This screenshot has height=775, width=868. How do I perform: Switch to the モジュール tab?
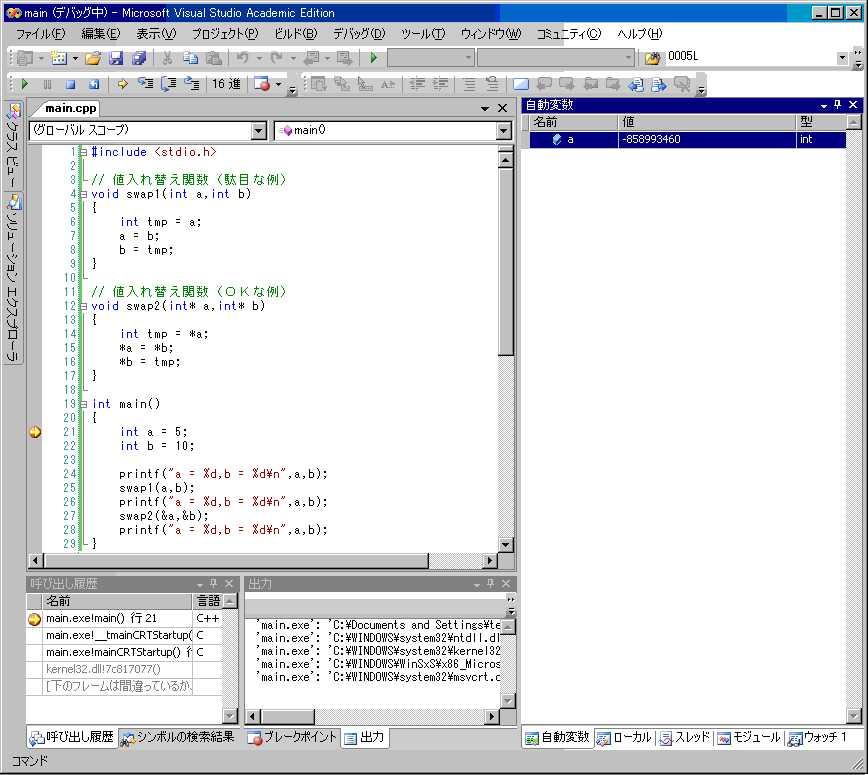(749, 738)
